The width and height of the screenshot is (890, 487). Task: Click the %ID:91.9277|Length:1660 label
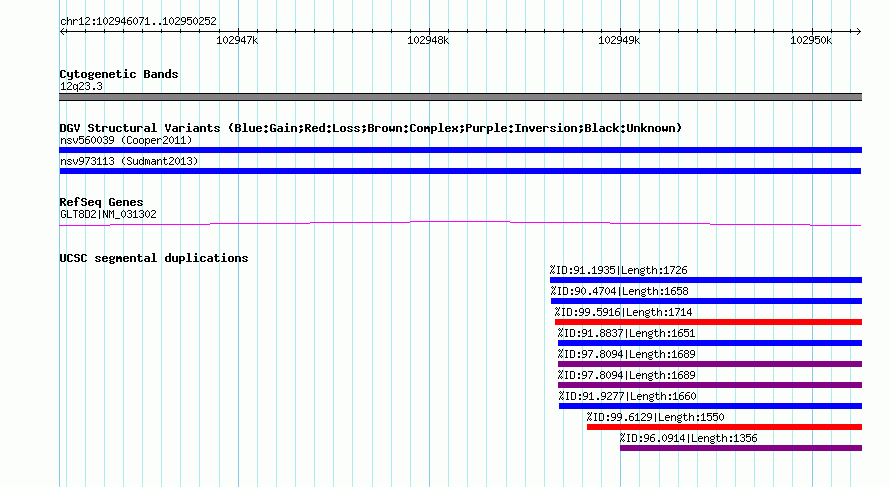tap(627, 396)
